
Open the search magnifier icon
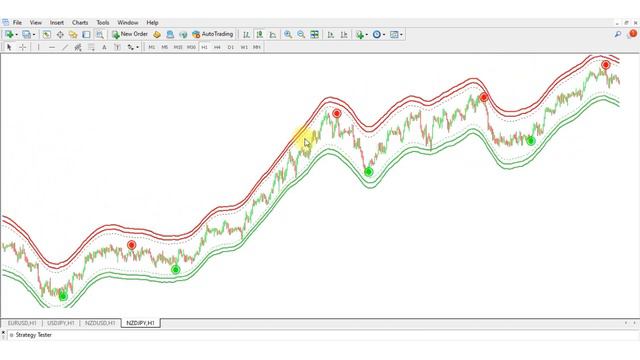coord(618,34)
